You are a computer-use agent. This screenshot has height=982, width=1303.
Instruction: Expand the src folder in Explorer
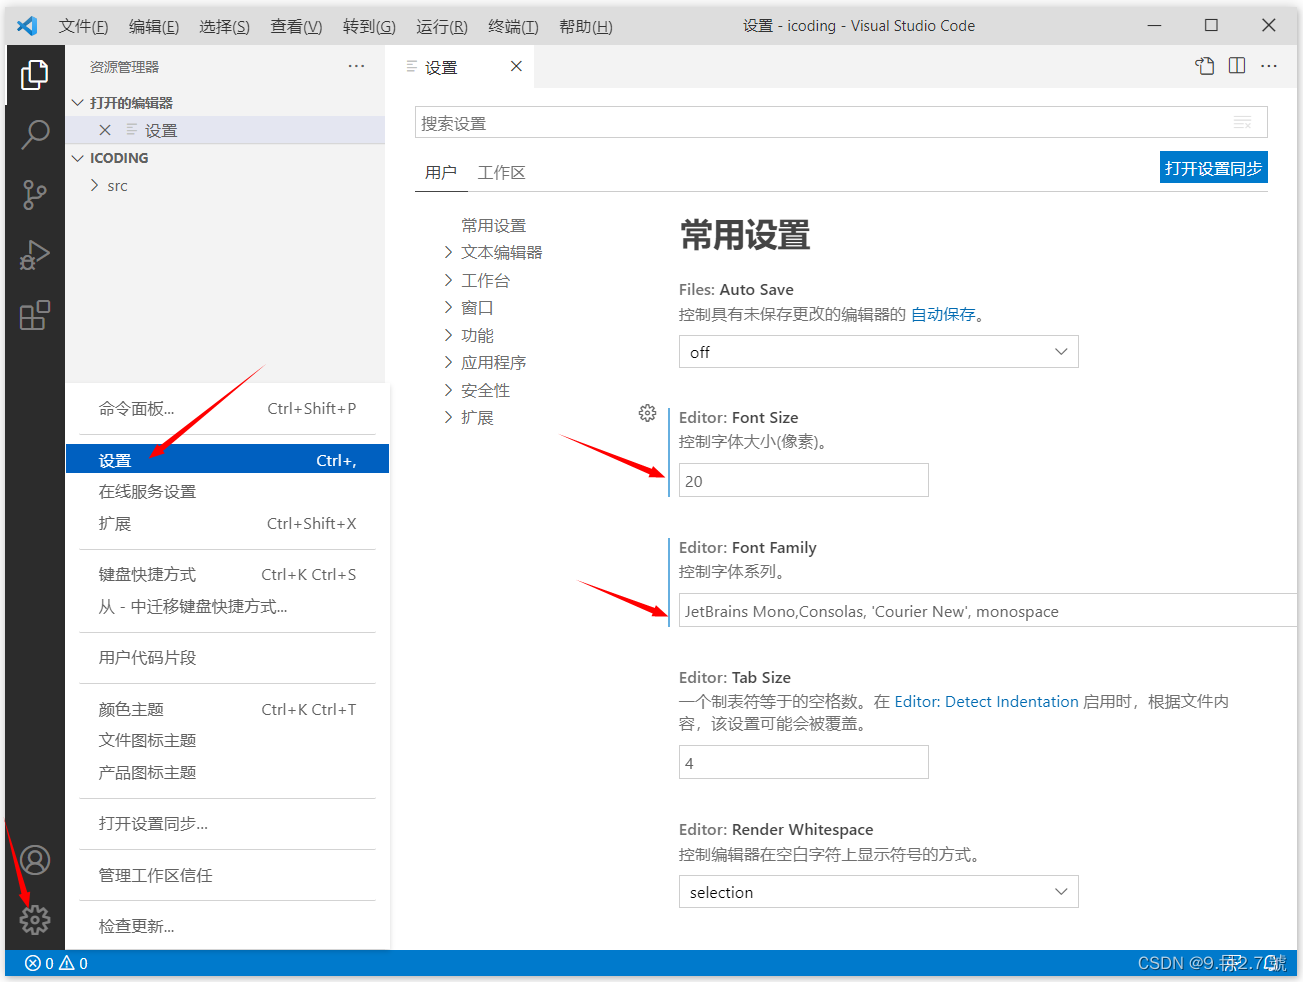click(117, 185)
